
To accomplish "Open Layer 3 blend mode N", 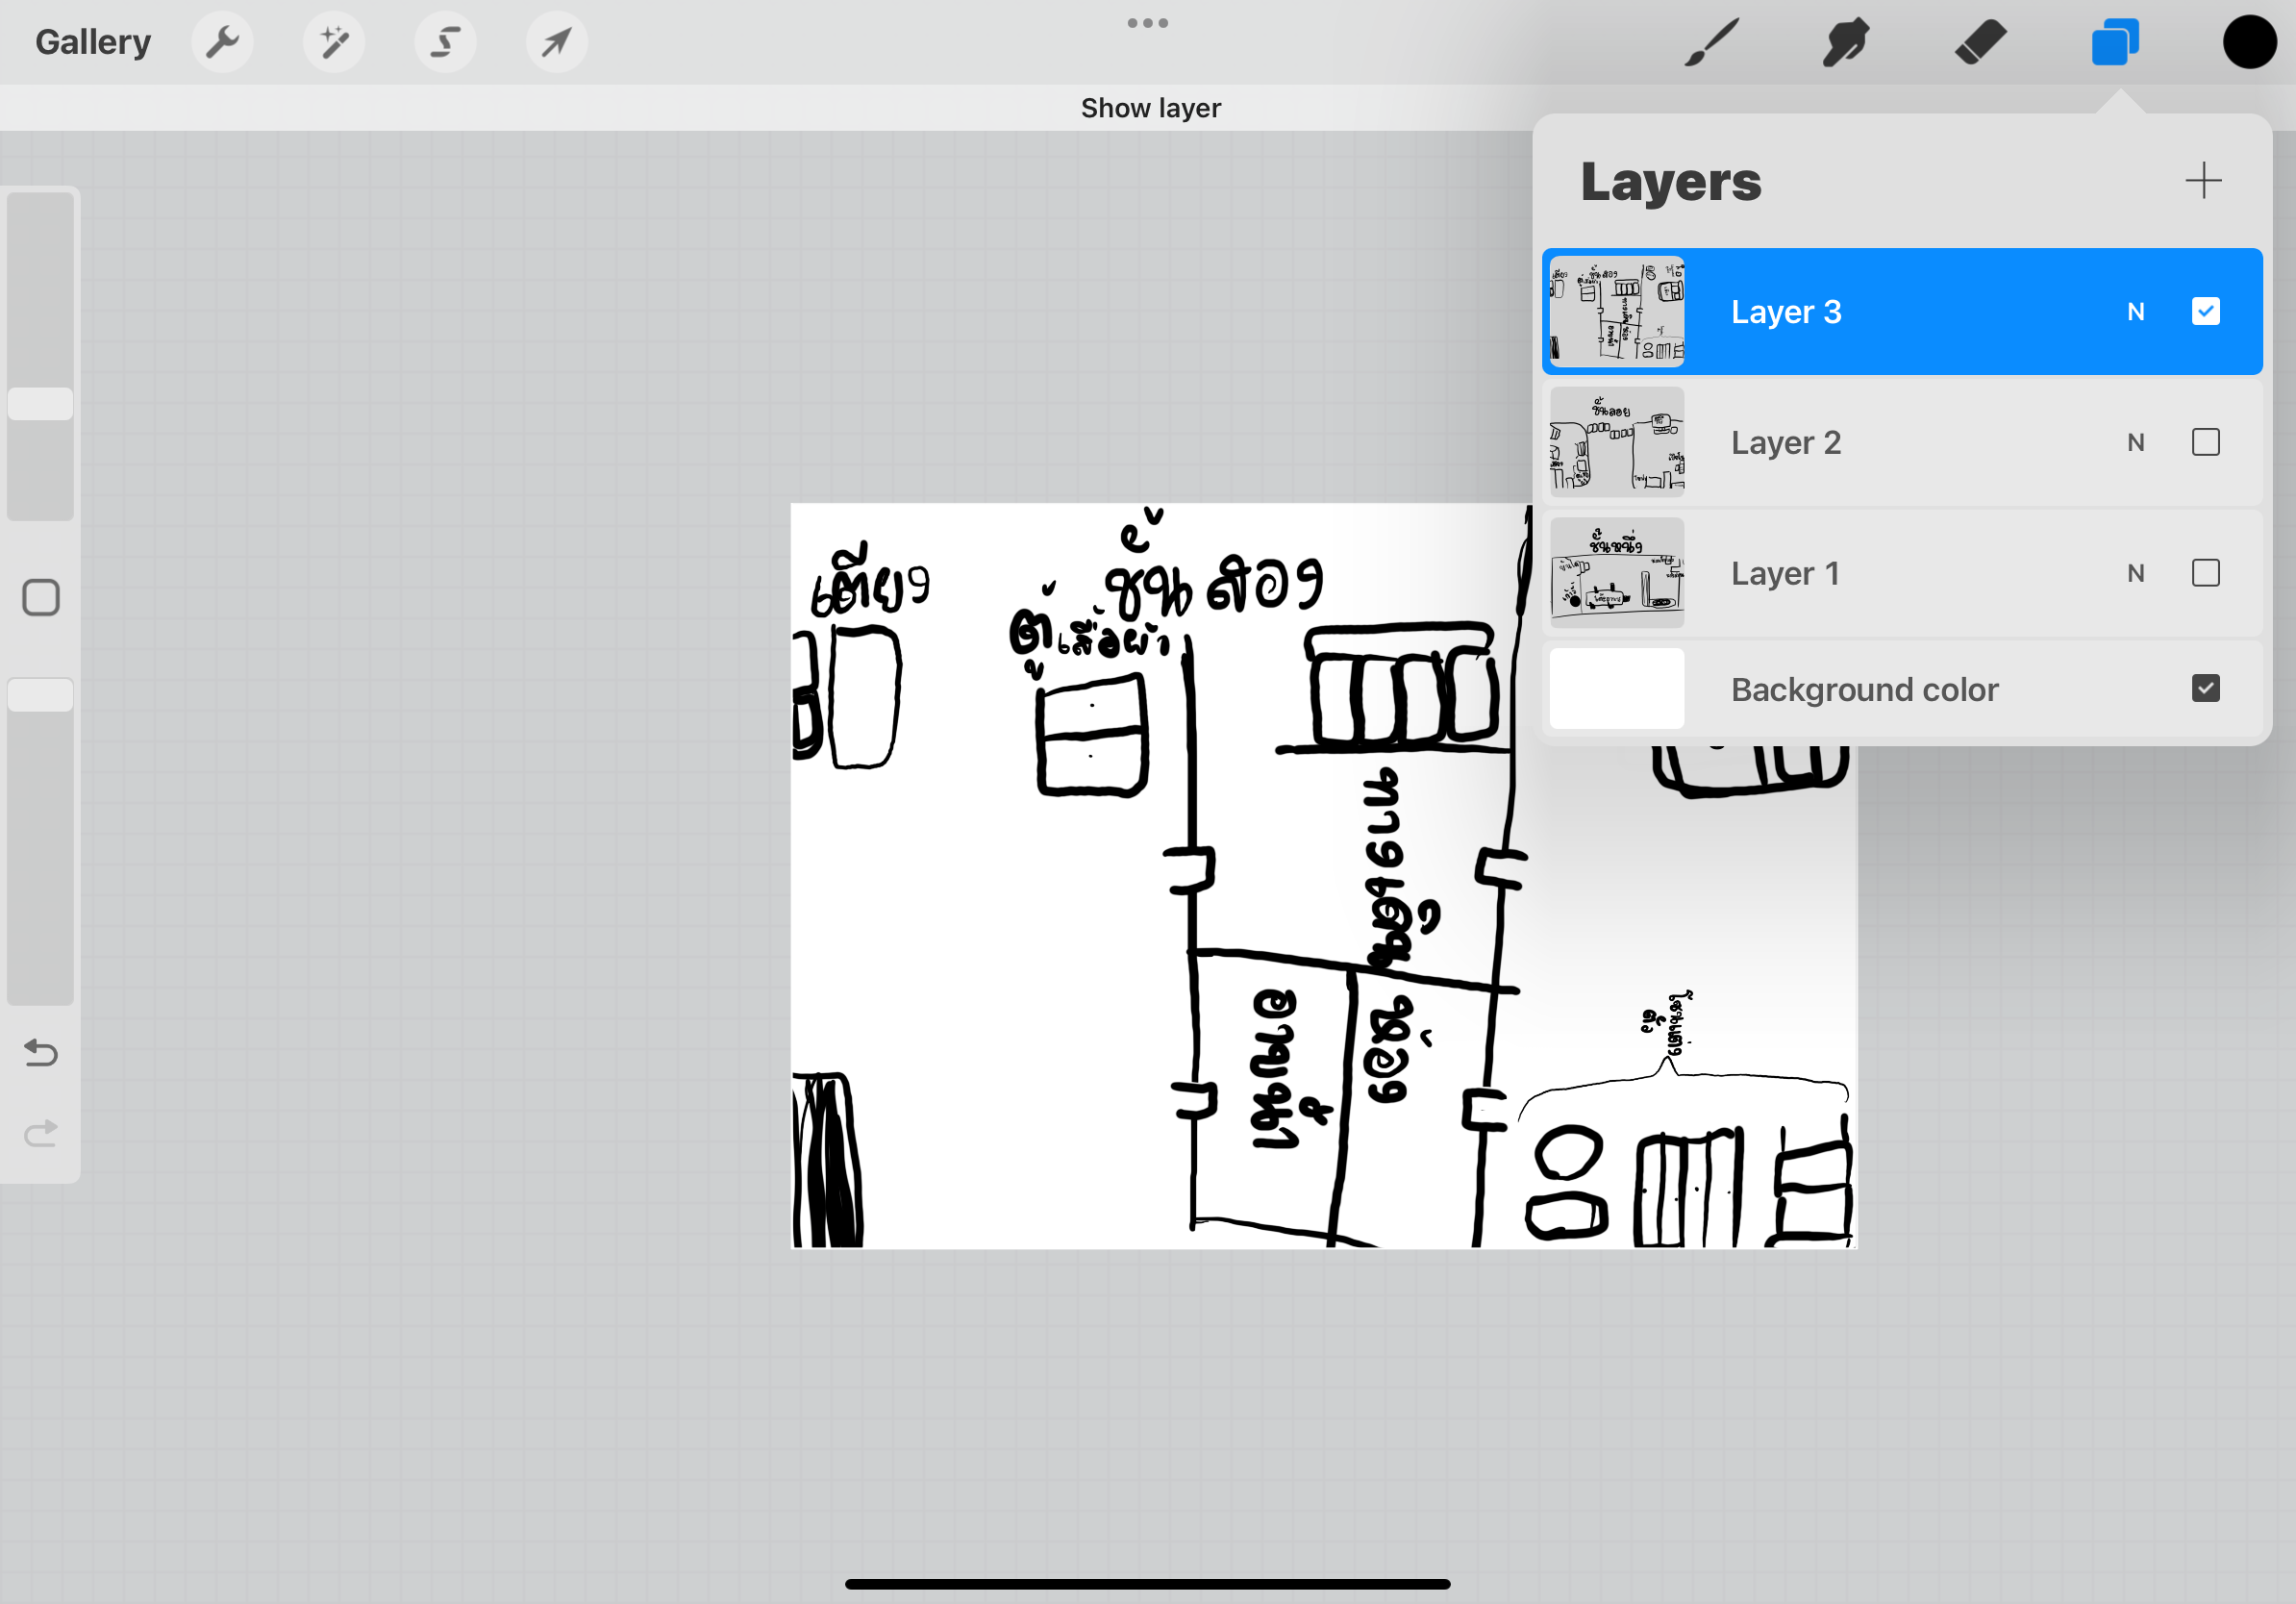I will pyautogui.click(x=2135, y=312).
